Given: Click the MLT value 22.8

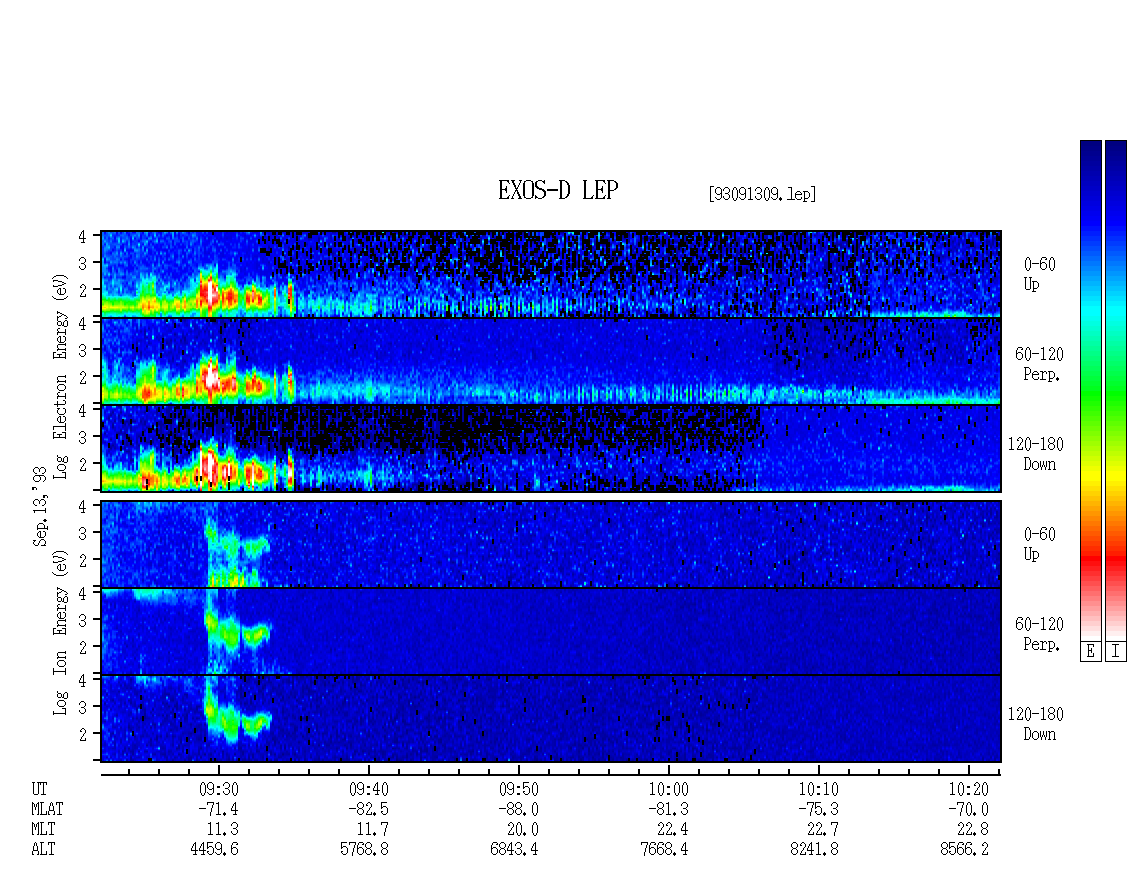Looking at the screenshot, I should [x=972, y=830].
